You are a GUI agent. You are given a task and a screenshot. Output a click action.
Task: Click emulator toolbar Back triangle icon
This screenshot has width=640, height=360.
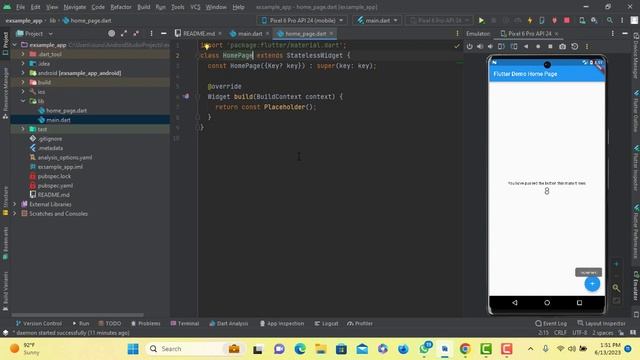pos(526,47)
